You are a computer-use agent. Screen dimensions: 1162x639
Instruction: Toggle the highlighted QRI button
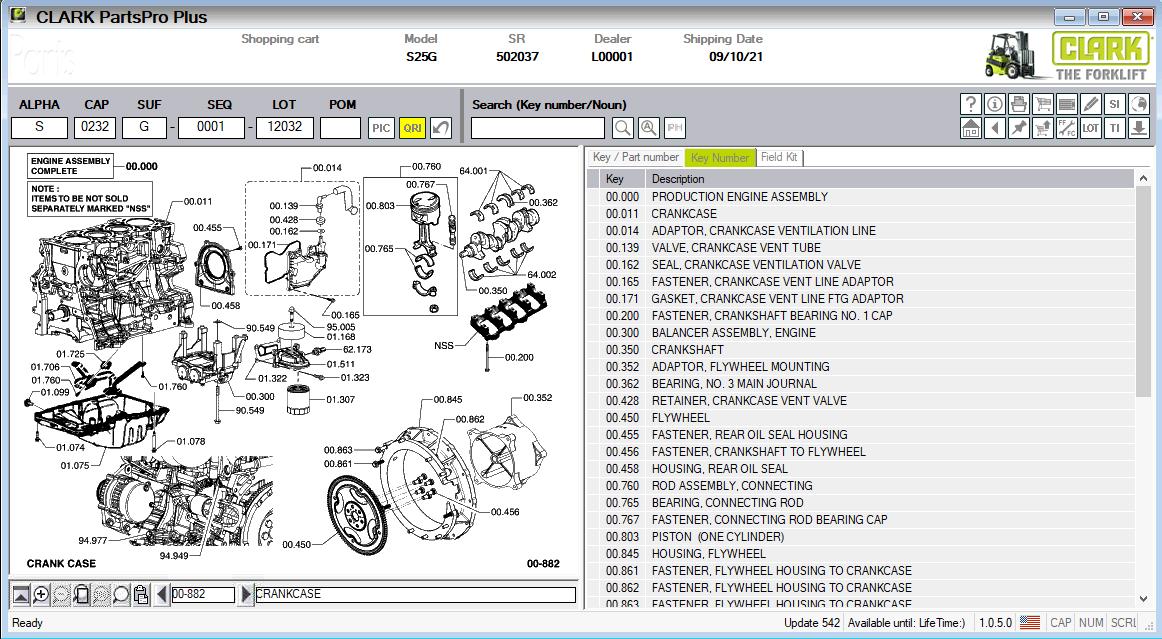tap(411, 128)
